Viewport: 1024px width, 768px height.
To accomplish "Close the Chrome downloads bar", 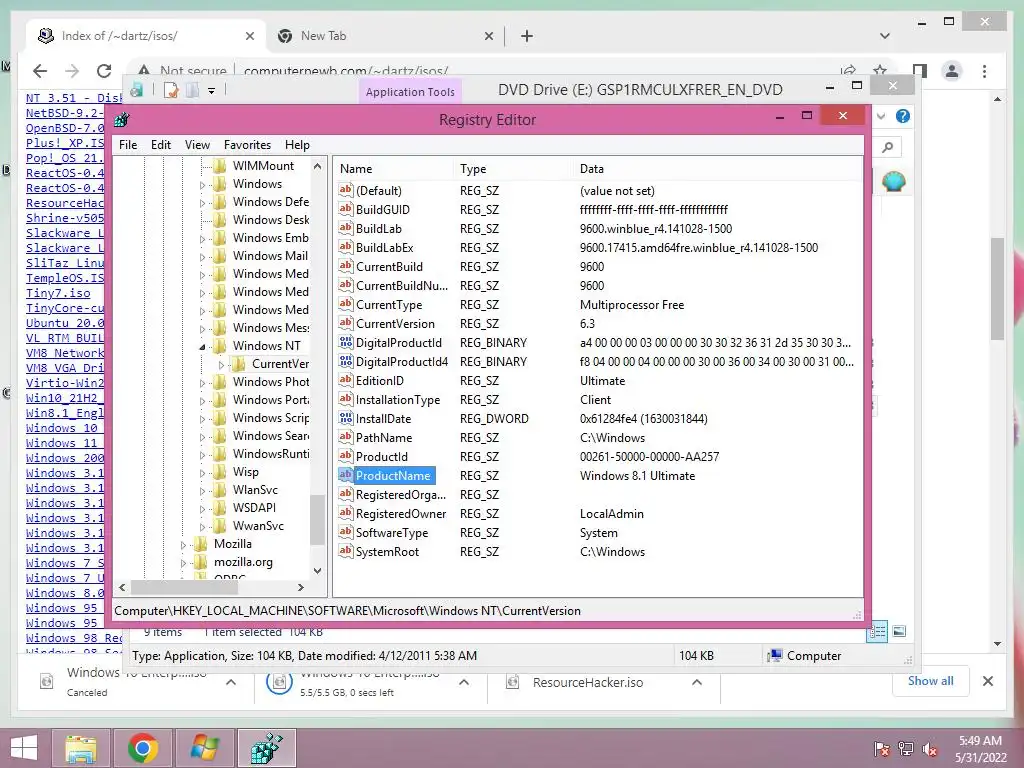I will 988,681.
